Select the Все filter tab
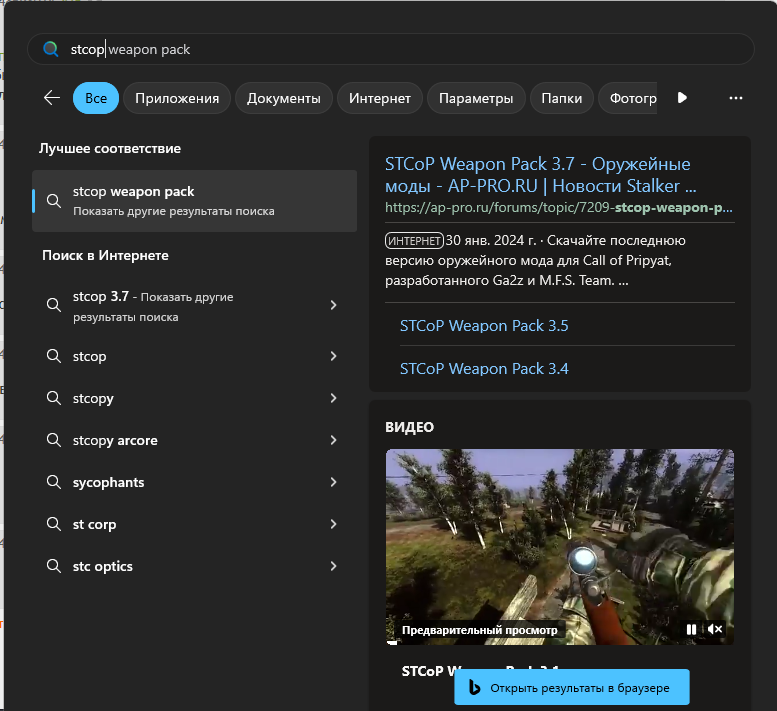777x711 pixels. [96, 98]
